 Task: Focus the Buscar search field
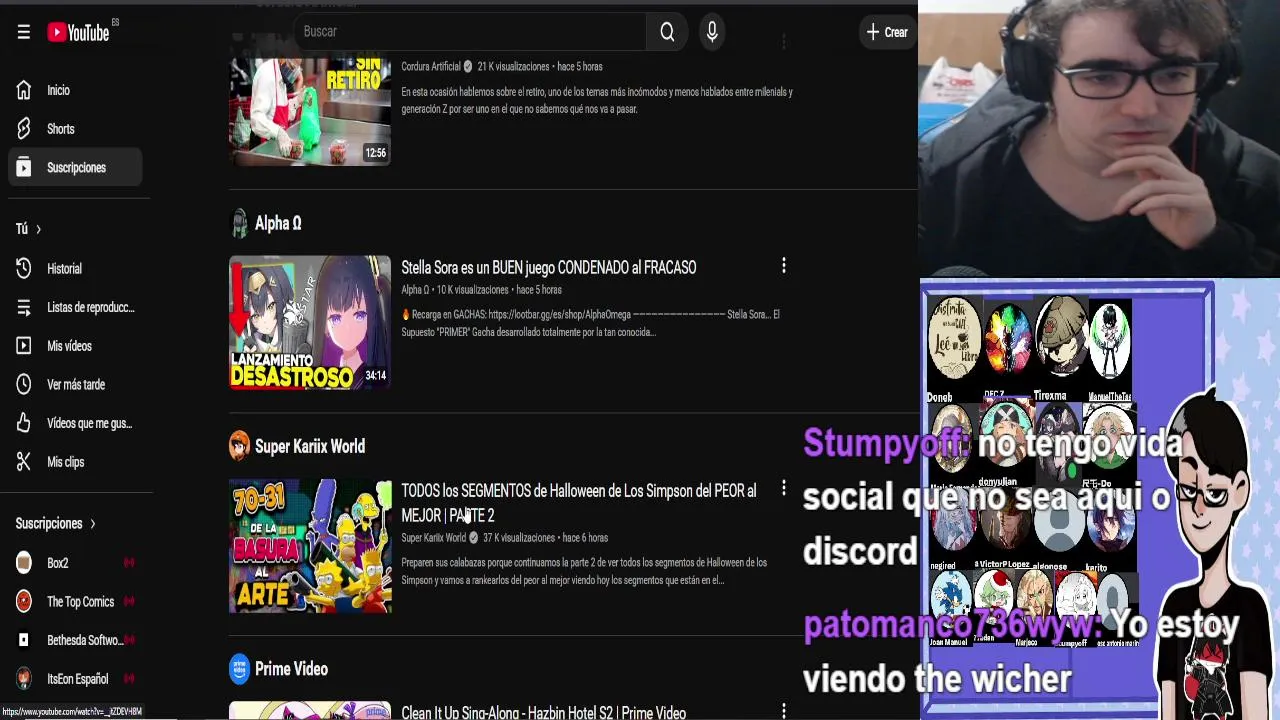[470, 32]
